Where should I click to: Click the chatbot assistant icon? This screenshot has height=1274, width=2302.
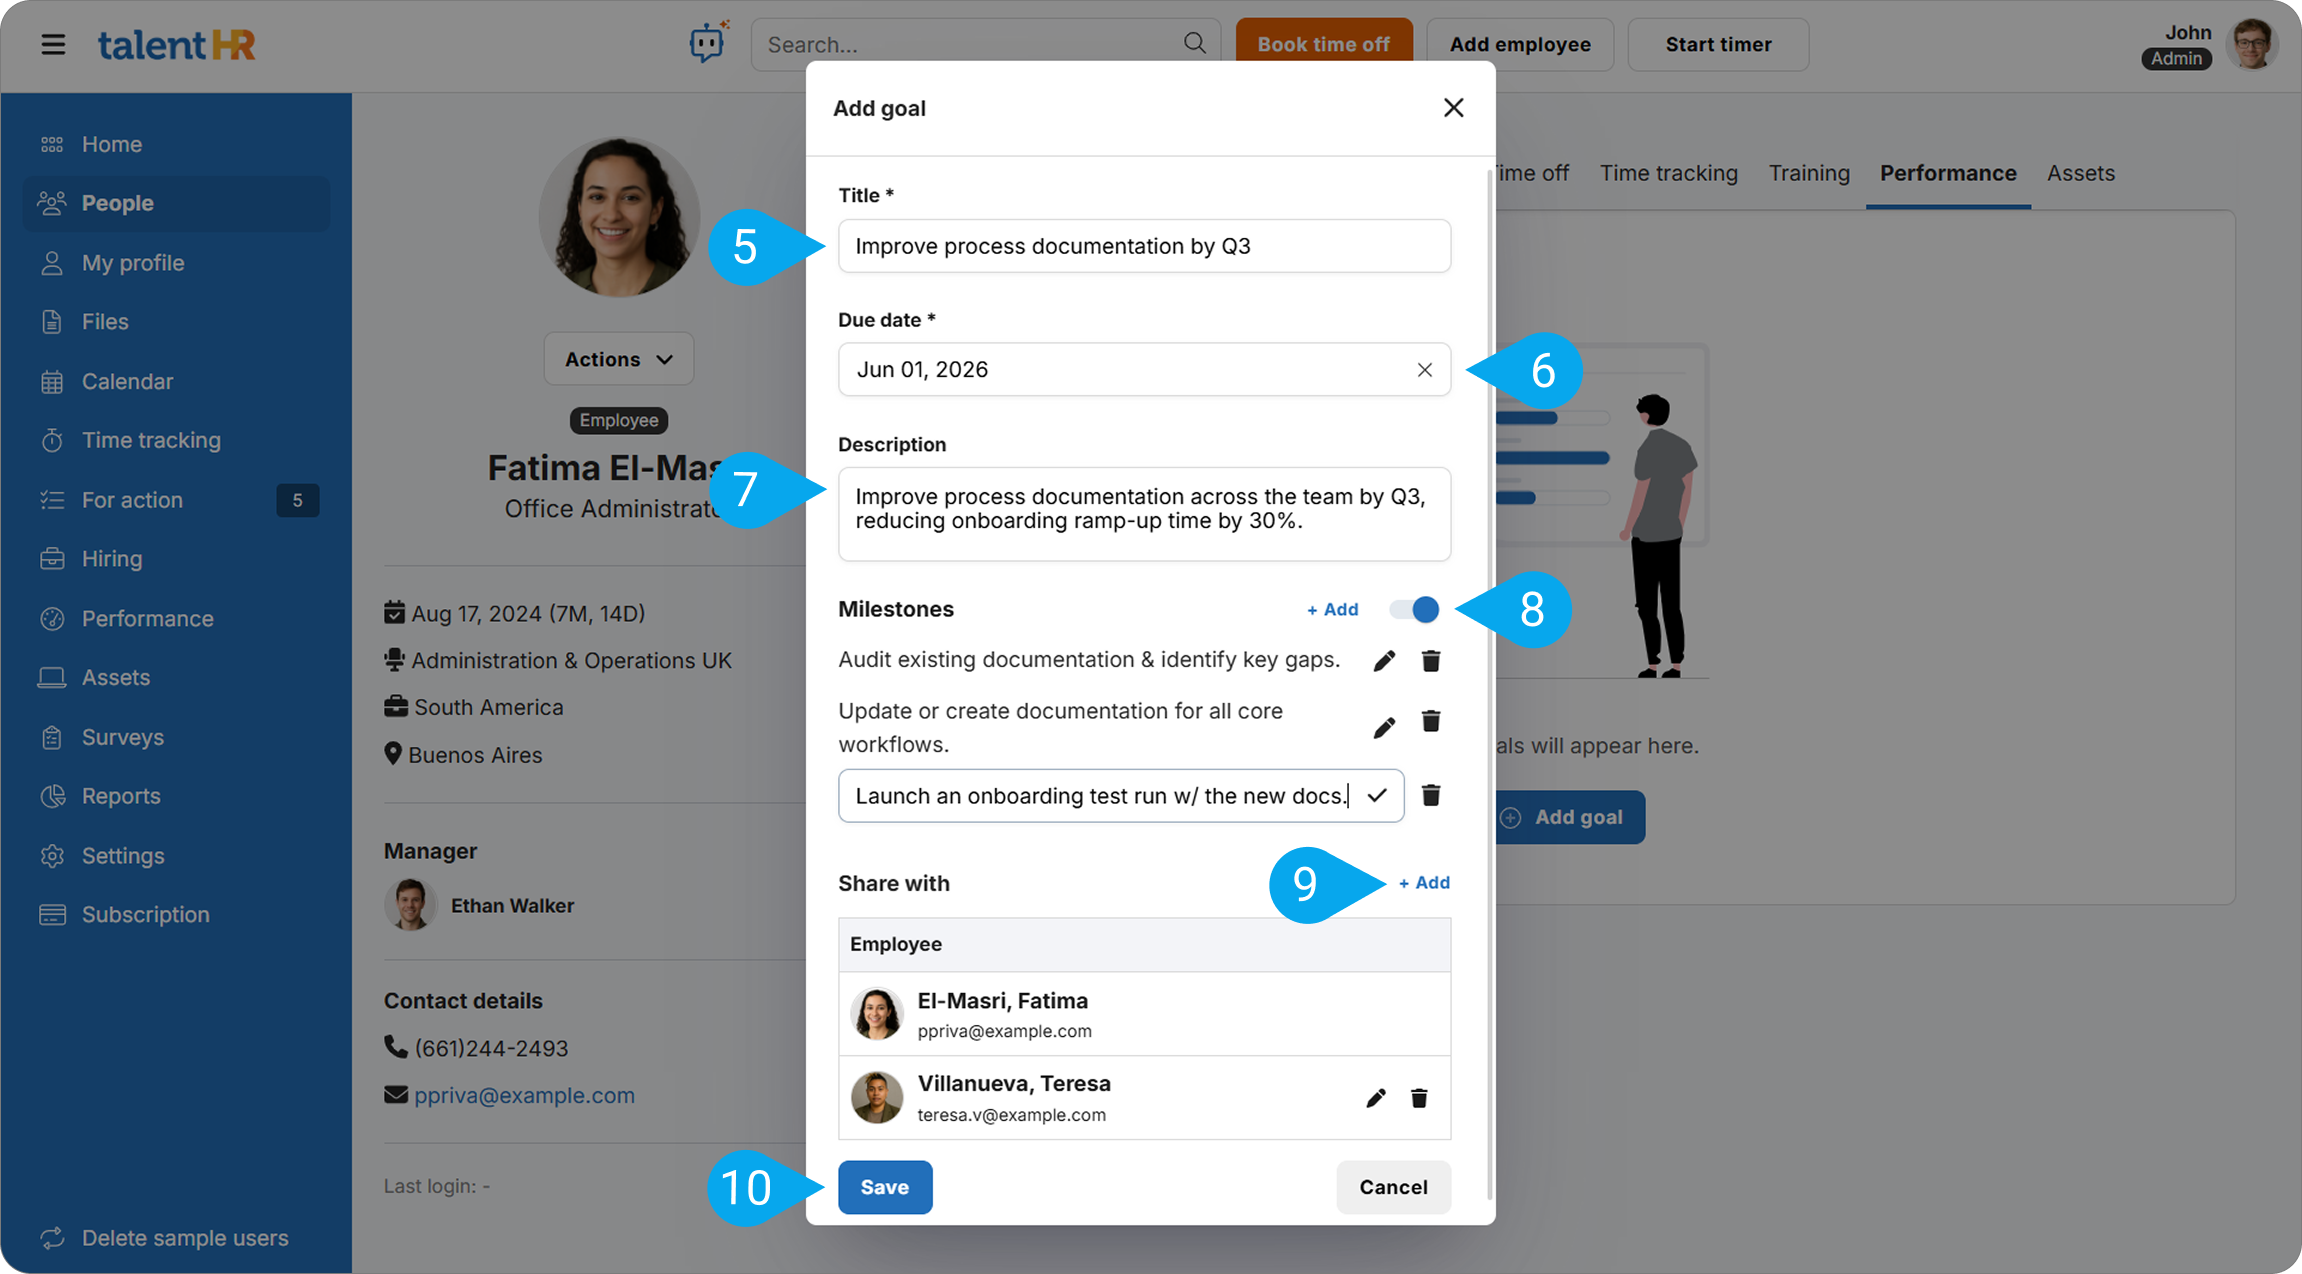(707, 43)
